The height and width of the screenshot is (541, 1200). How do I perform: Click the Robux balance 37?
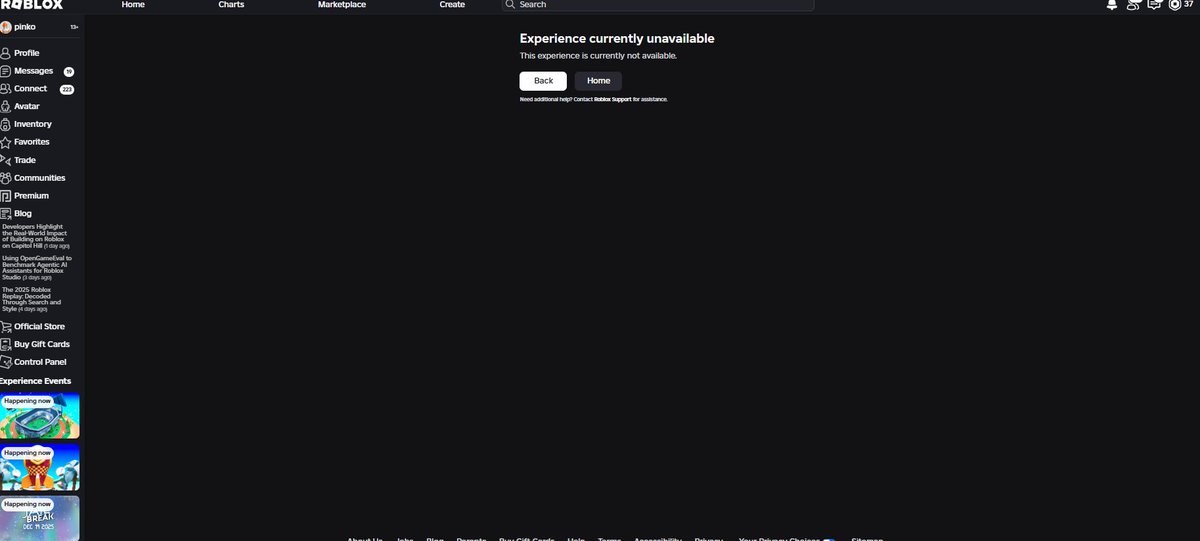pyautogui.click(x=1188, y=4)
